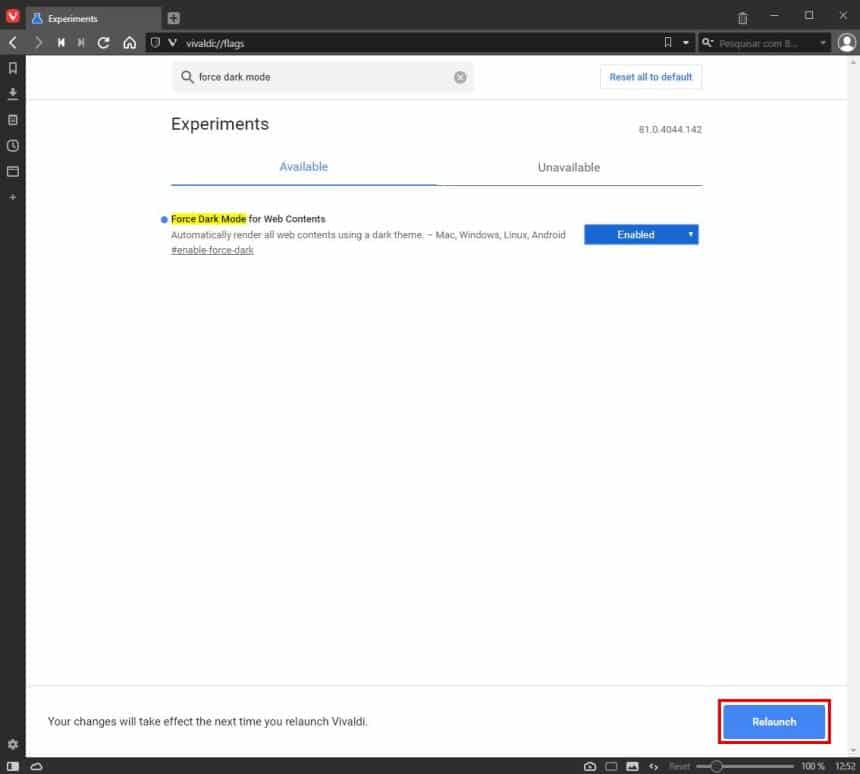Image resolution: width=860 pixels, height=774 pixels.
Task: Click in the flags search box
Action: click(322, 77)
